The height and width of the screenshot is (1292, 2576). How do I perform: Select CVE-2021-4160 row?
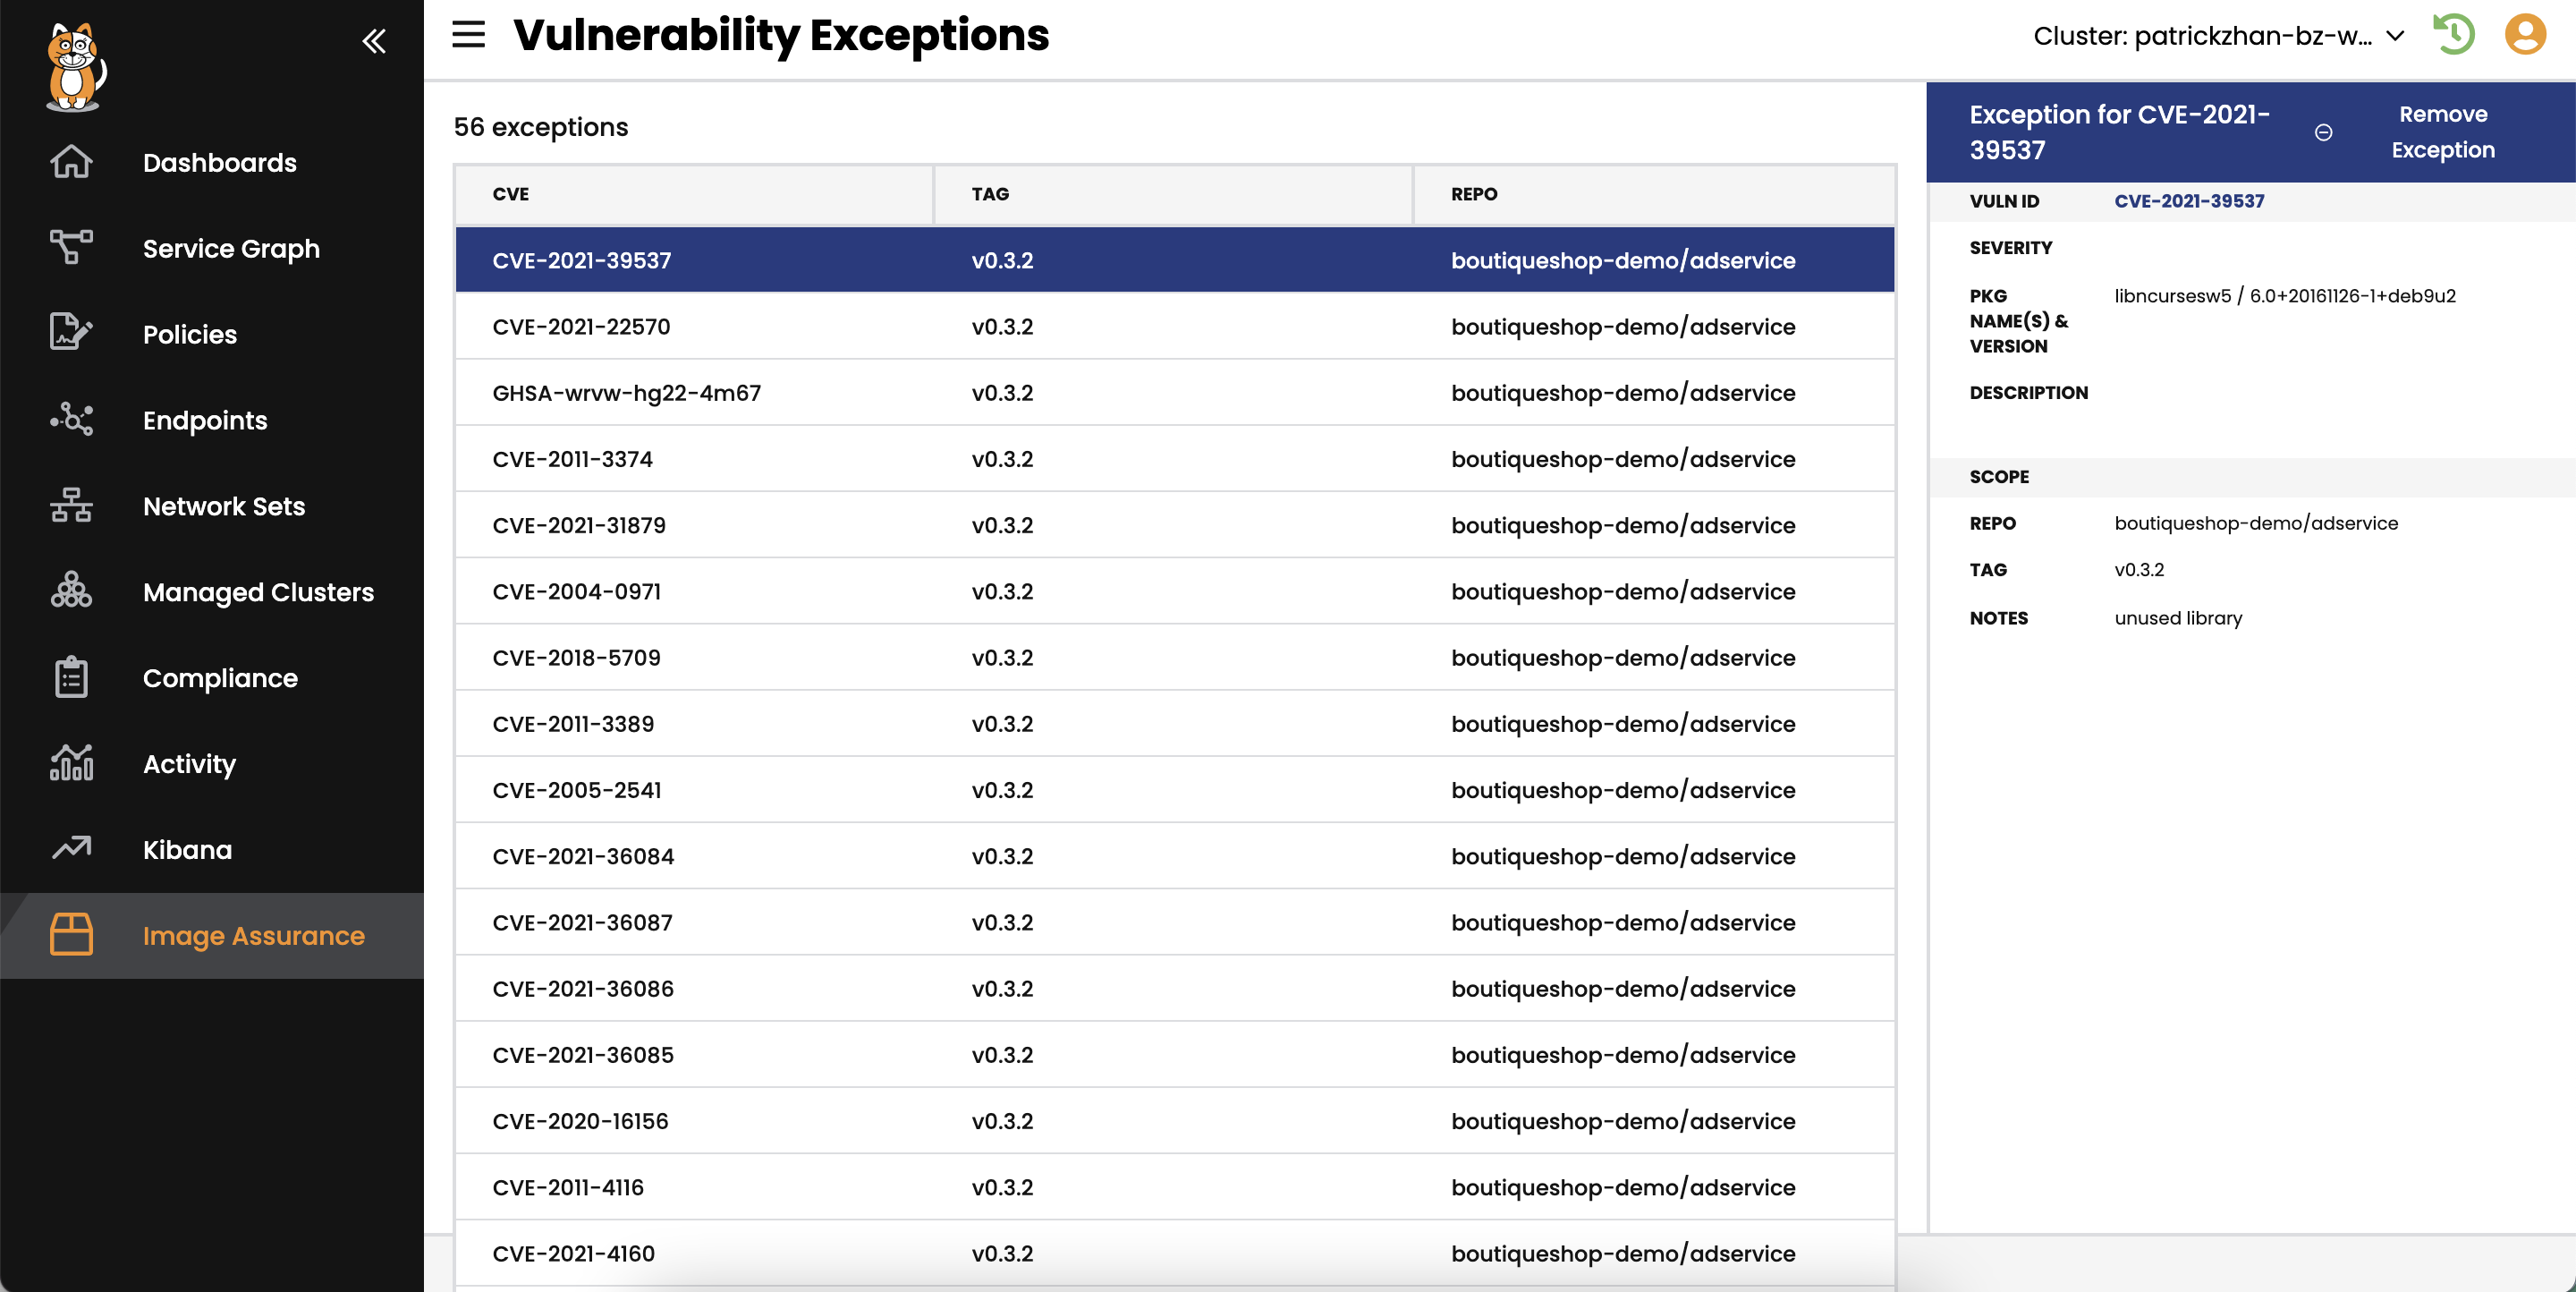(1174, 1253)
